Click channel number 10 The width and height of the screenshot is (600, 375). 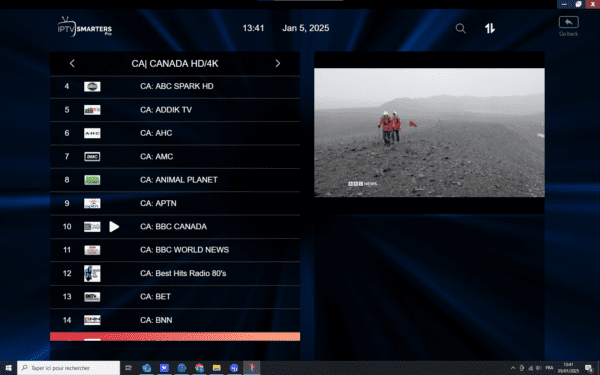coord(67,227)
